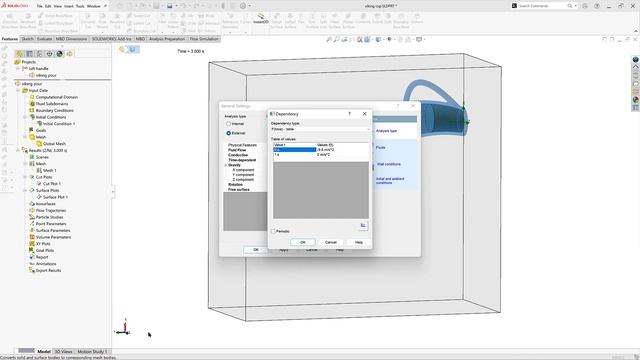This screenshot has width=640, height=360.
Task: Select the Z component gravity row
Action: [243, 180]
